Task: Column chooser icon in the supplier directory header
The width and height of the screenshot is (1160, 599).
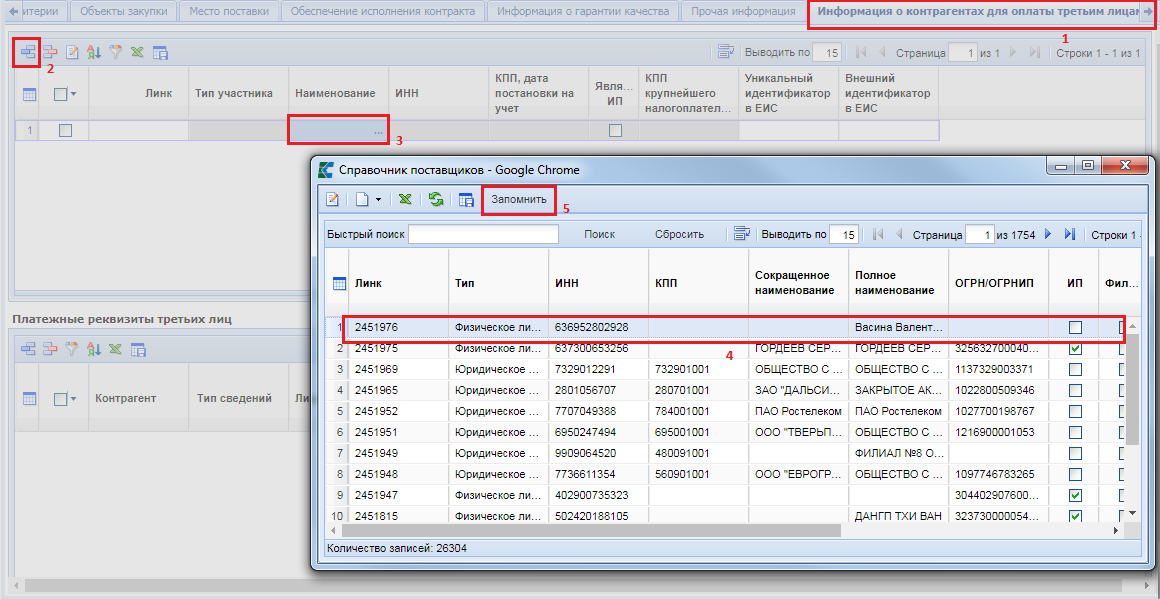Action: tap(340, 283)
